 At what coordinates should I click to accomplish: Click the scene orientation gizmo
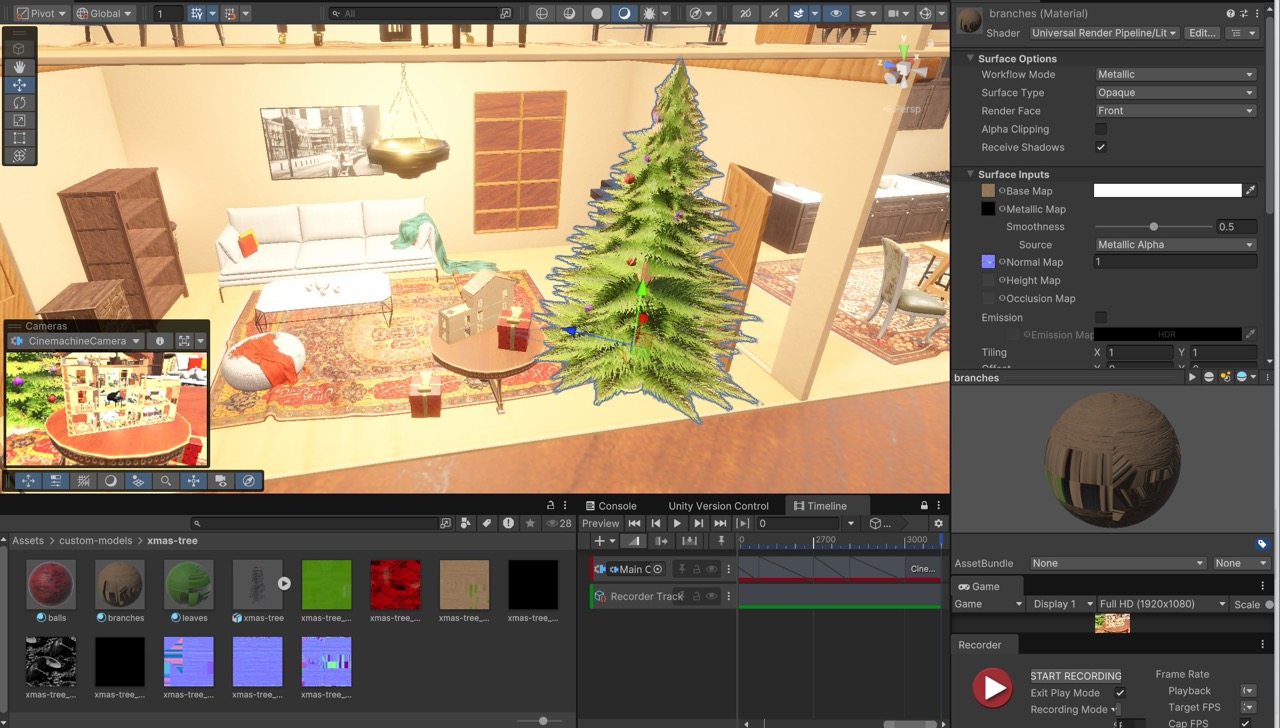(x=903, y=71)
